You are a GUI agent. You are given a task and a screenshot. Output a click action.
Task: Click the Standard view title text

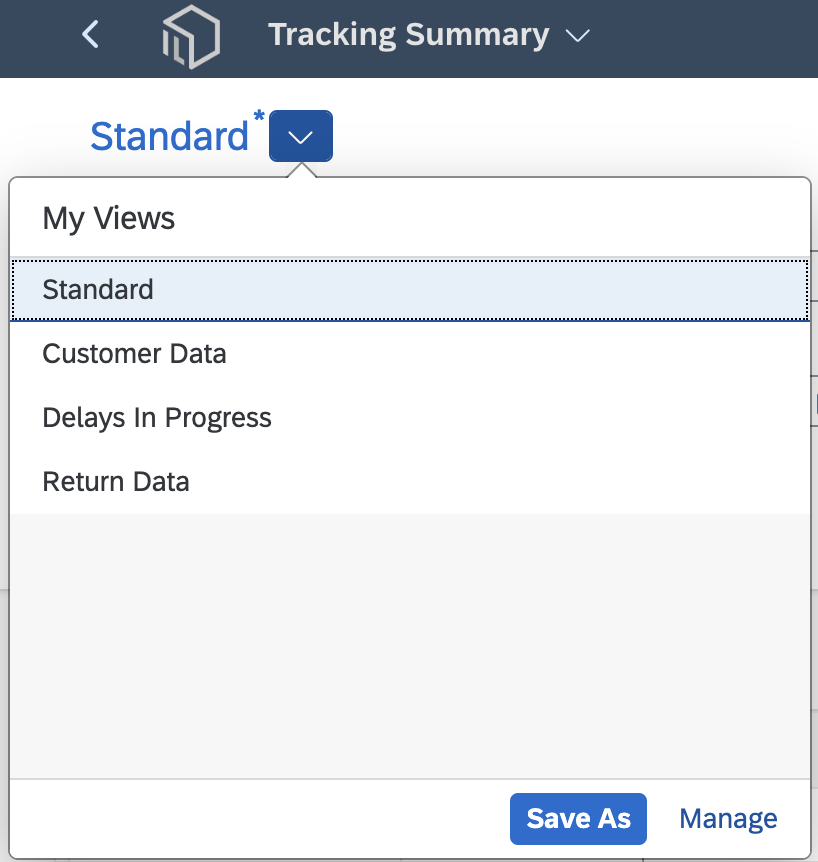tap(170, 136)
